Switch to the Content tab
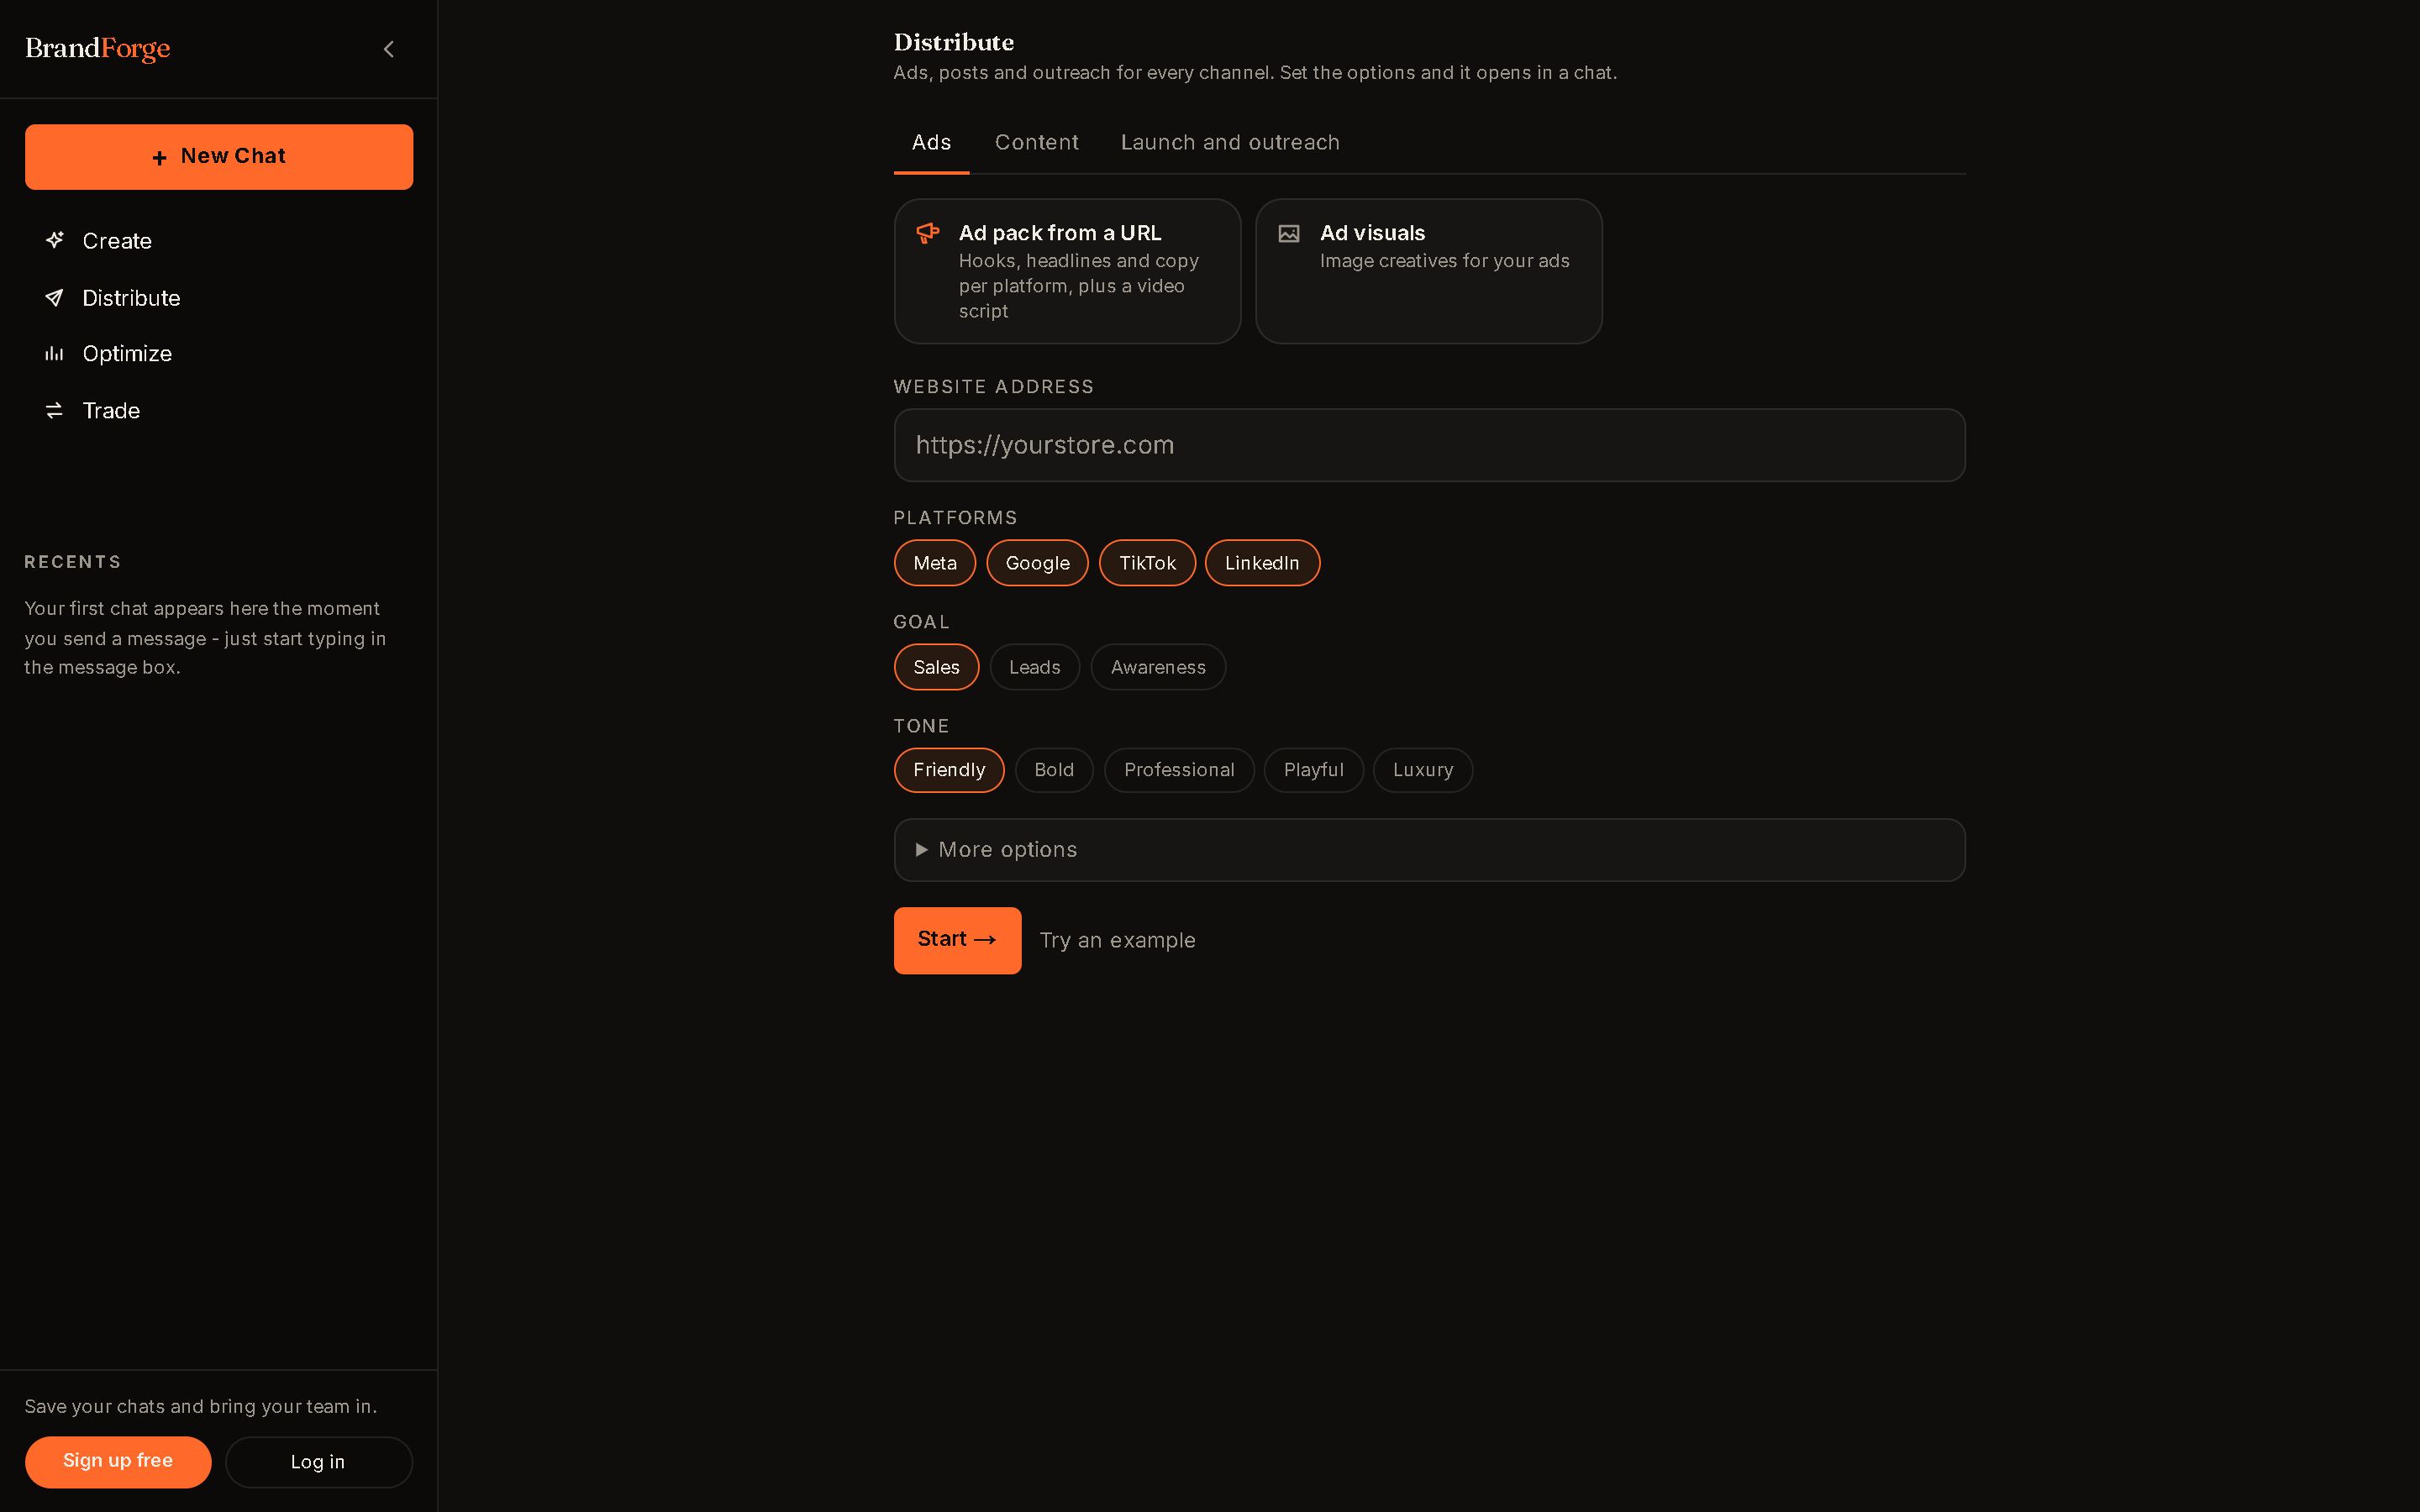2420x1512 pixels. 1036,143
